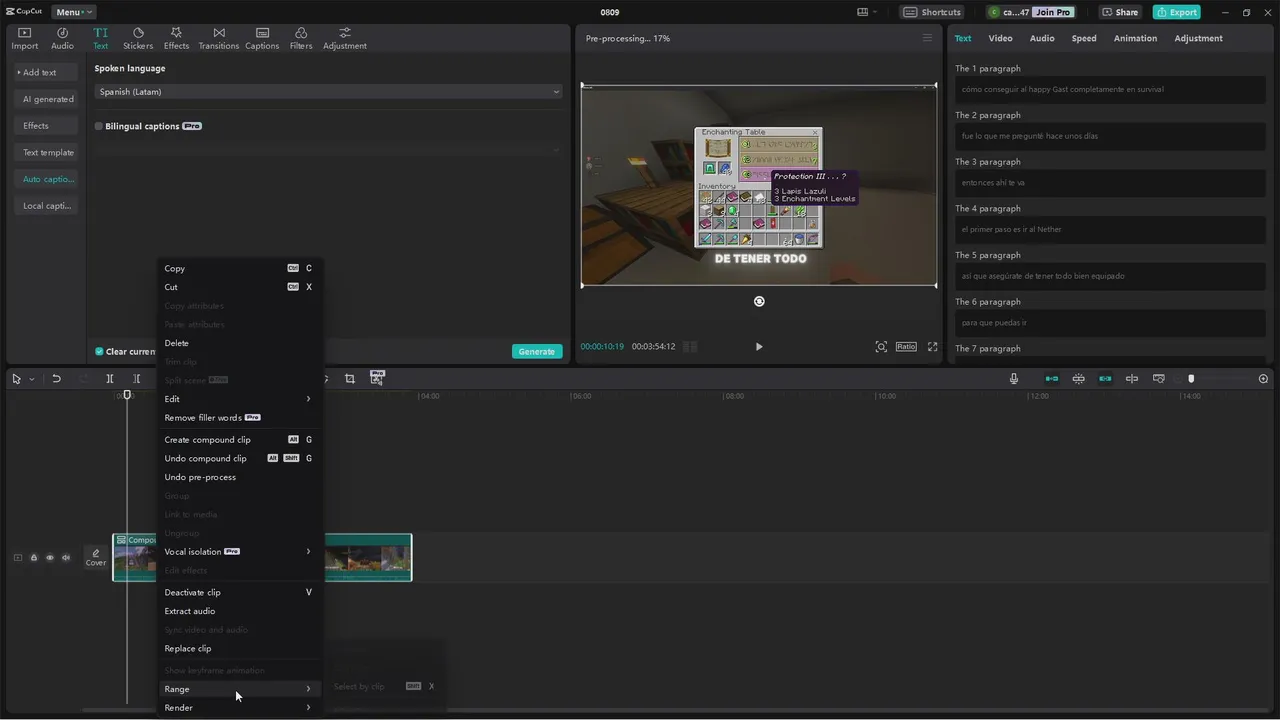
Task: Click the microphone record voiceover icon
Action: coord(1014,379)
